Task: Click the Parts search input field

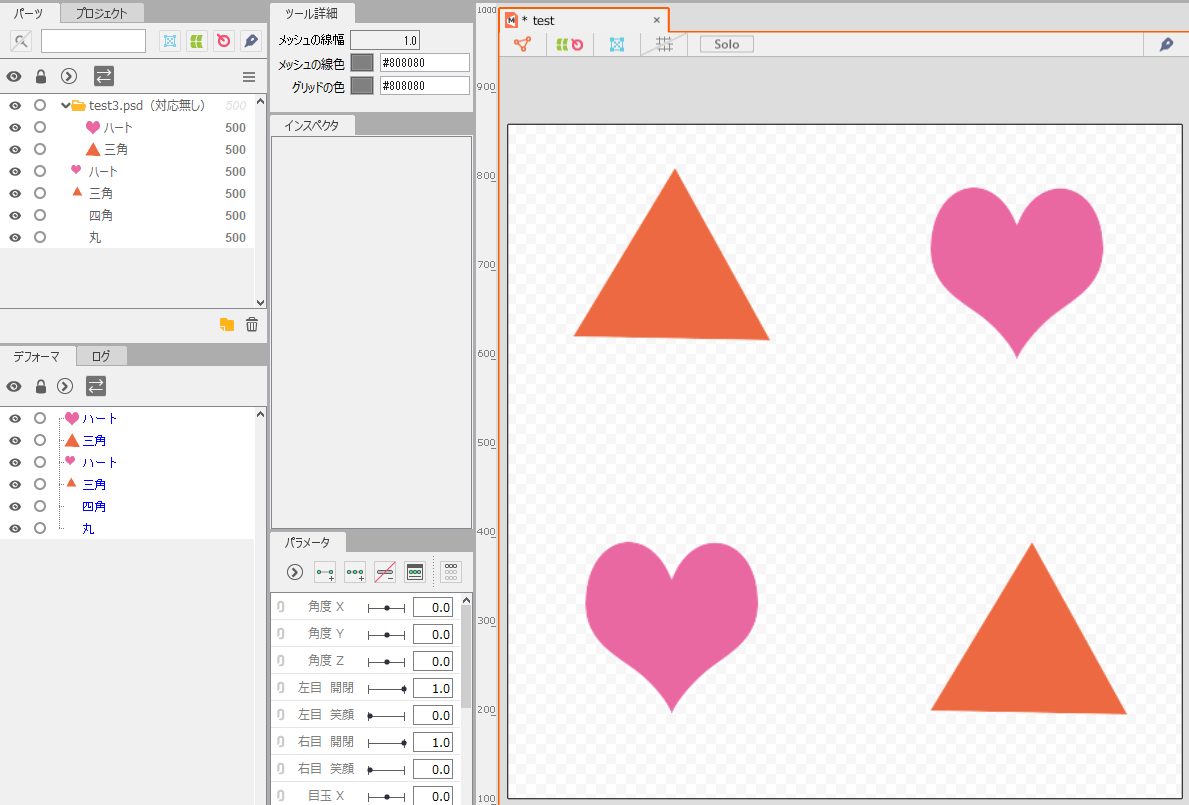Action: click(x=93, y=41)
